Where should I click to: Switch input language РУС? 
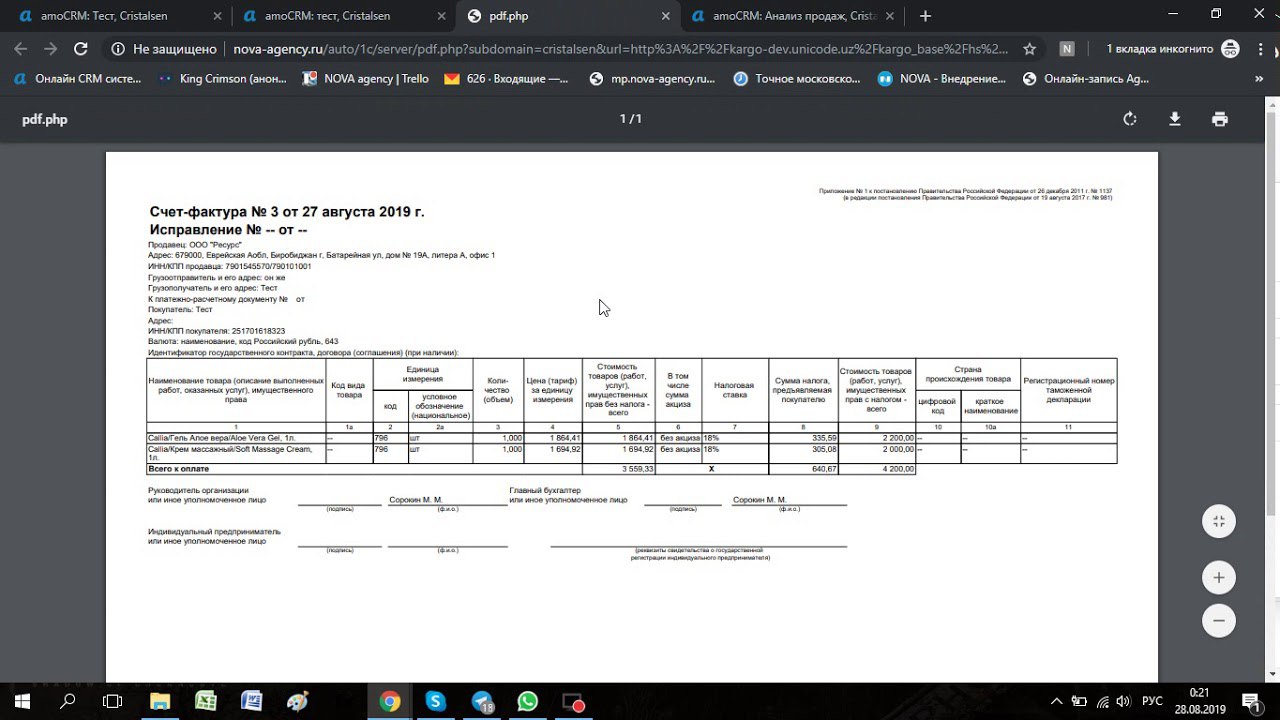1152,701
